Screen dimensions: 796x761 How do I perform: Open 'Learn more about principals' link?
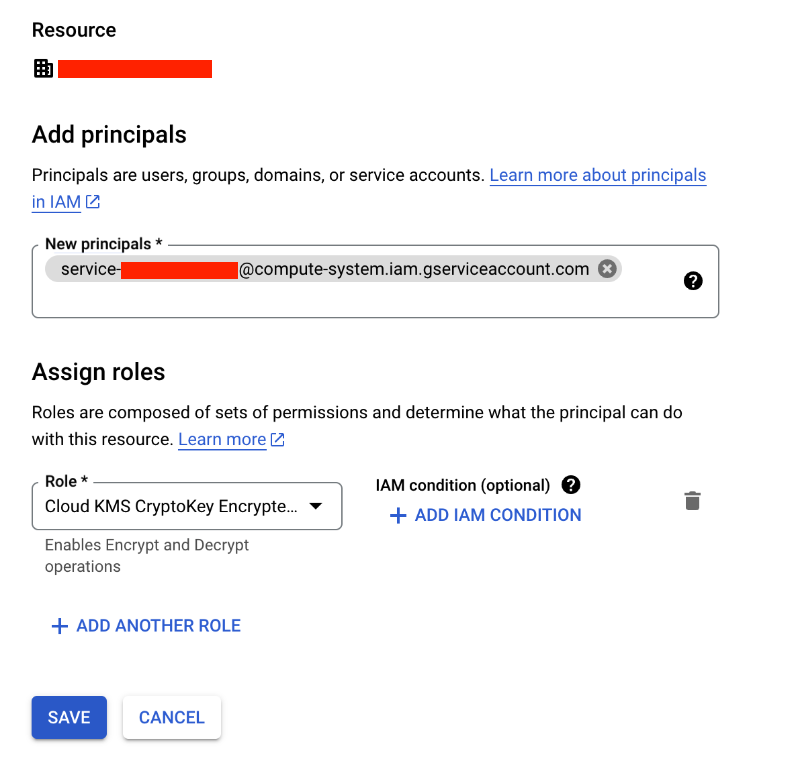pos(597,175)
